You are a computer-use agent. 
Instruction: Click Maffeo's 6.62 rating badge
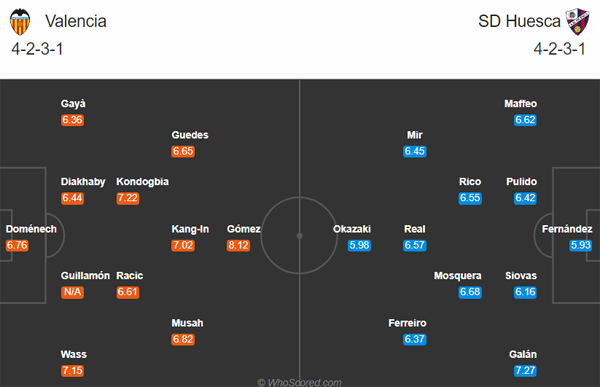[525, 120]
